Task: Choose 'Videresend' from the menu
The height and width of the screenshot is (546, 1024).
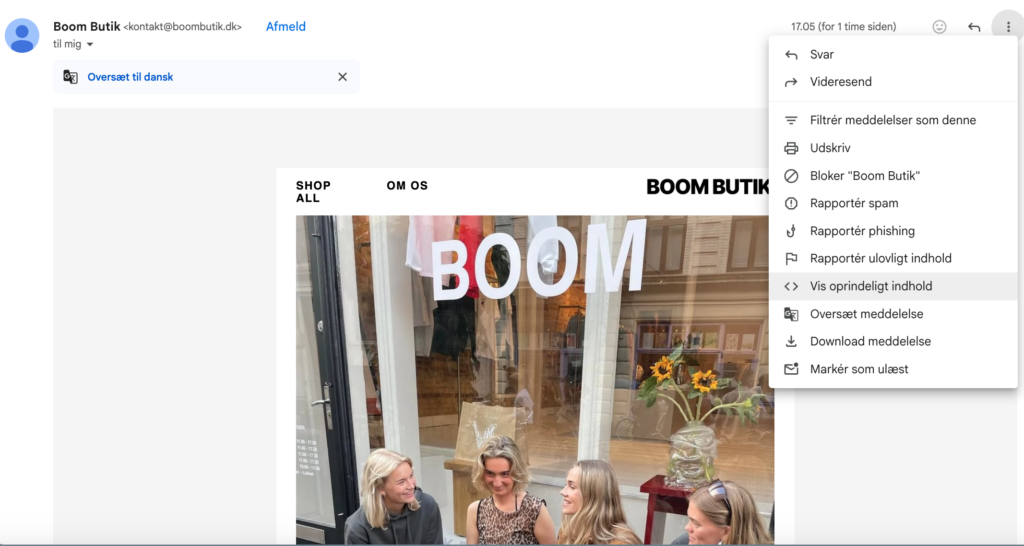Action: [x=893, y=82]
